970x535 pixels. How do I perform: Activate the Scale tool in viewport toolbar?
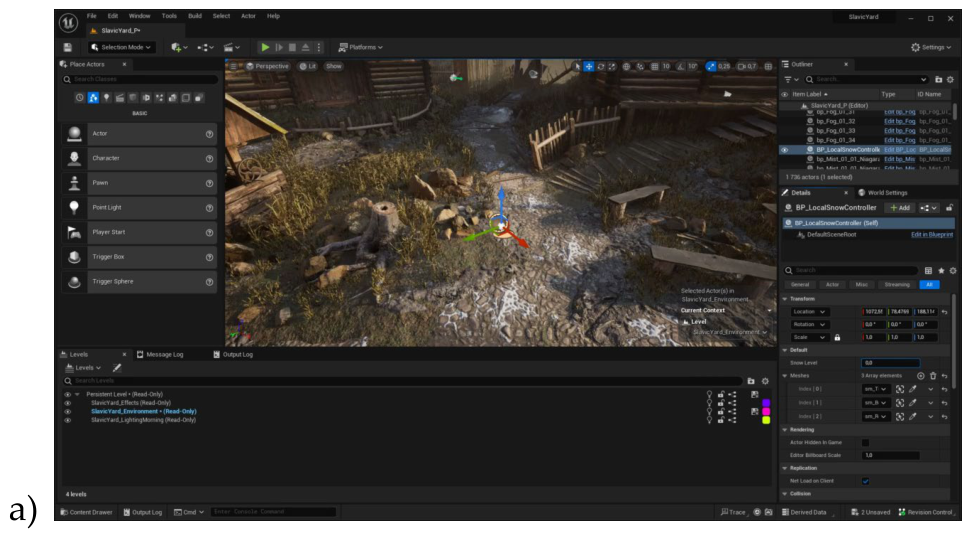point(612,66)
